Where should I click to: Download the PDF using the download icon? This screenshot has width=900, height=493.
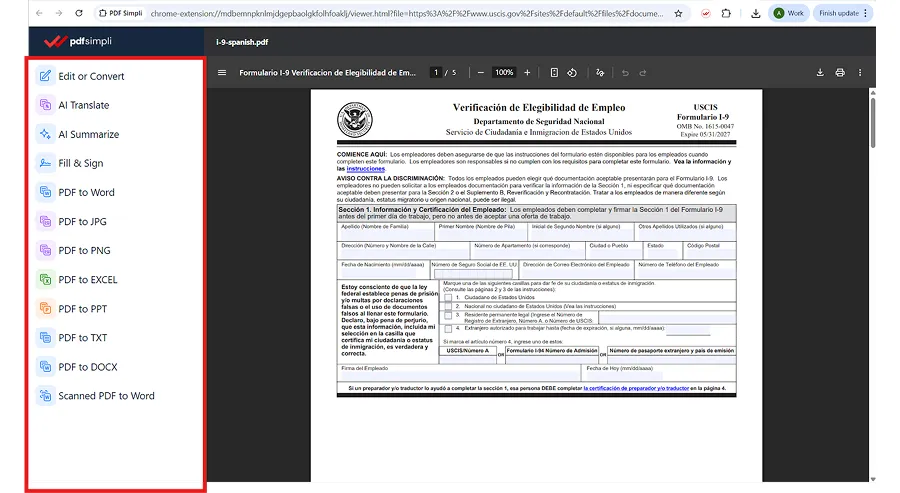(820, 73)
